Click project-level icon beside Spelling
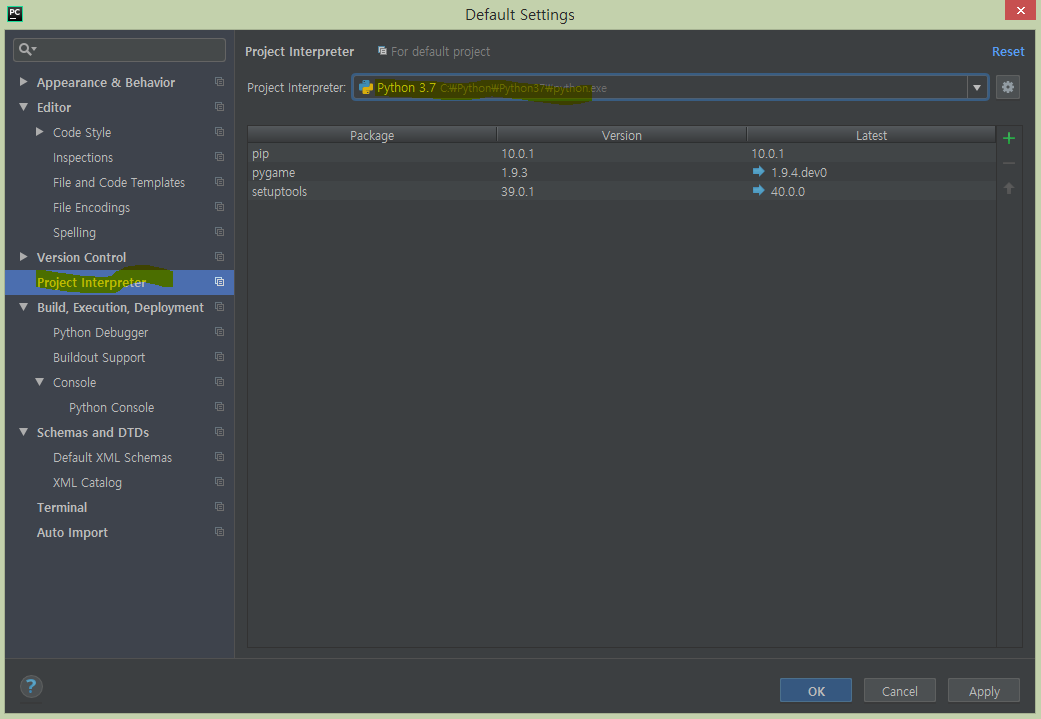This screenshot has height=719, width=1041. (x=219, y=232)
